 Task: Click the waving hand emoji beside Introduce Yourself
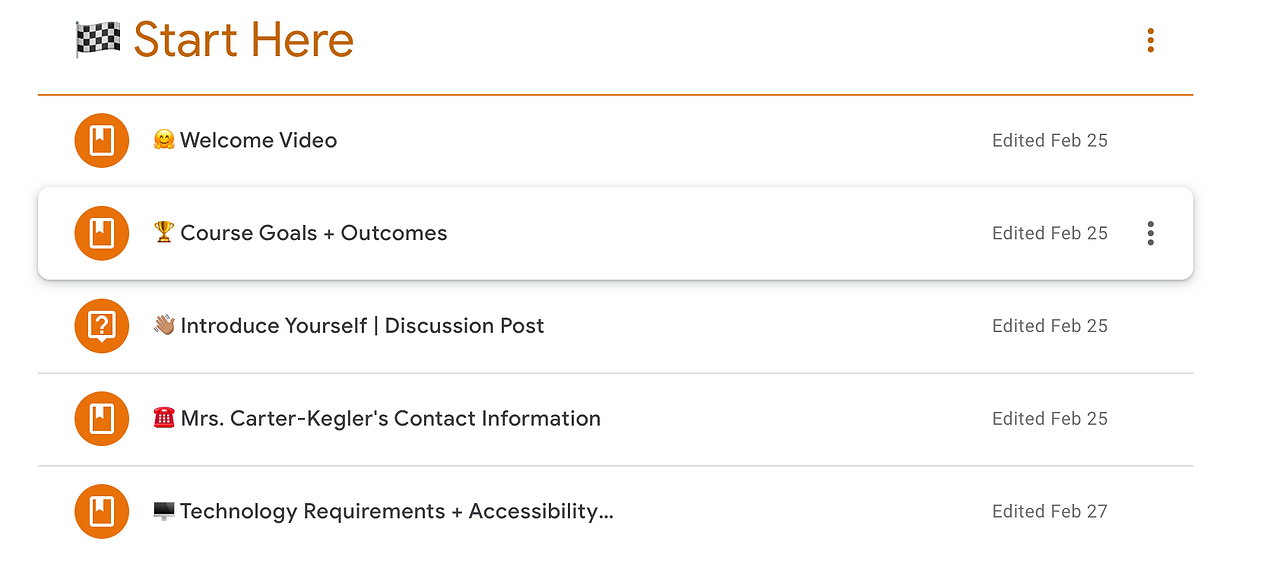click(x=164, y=325)
